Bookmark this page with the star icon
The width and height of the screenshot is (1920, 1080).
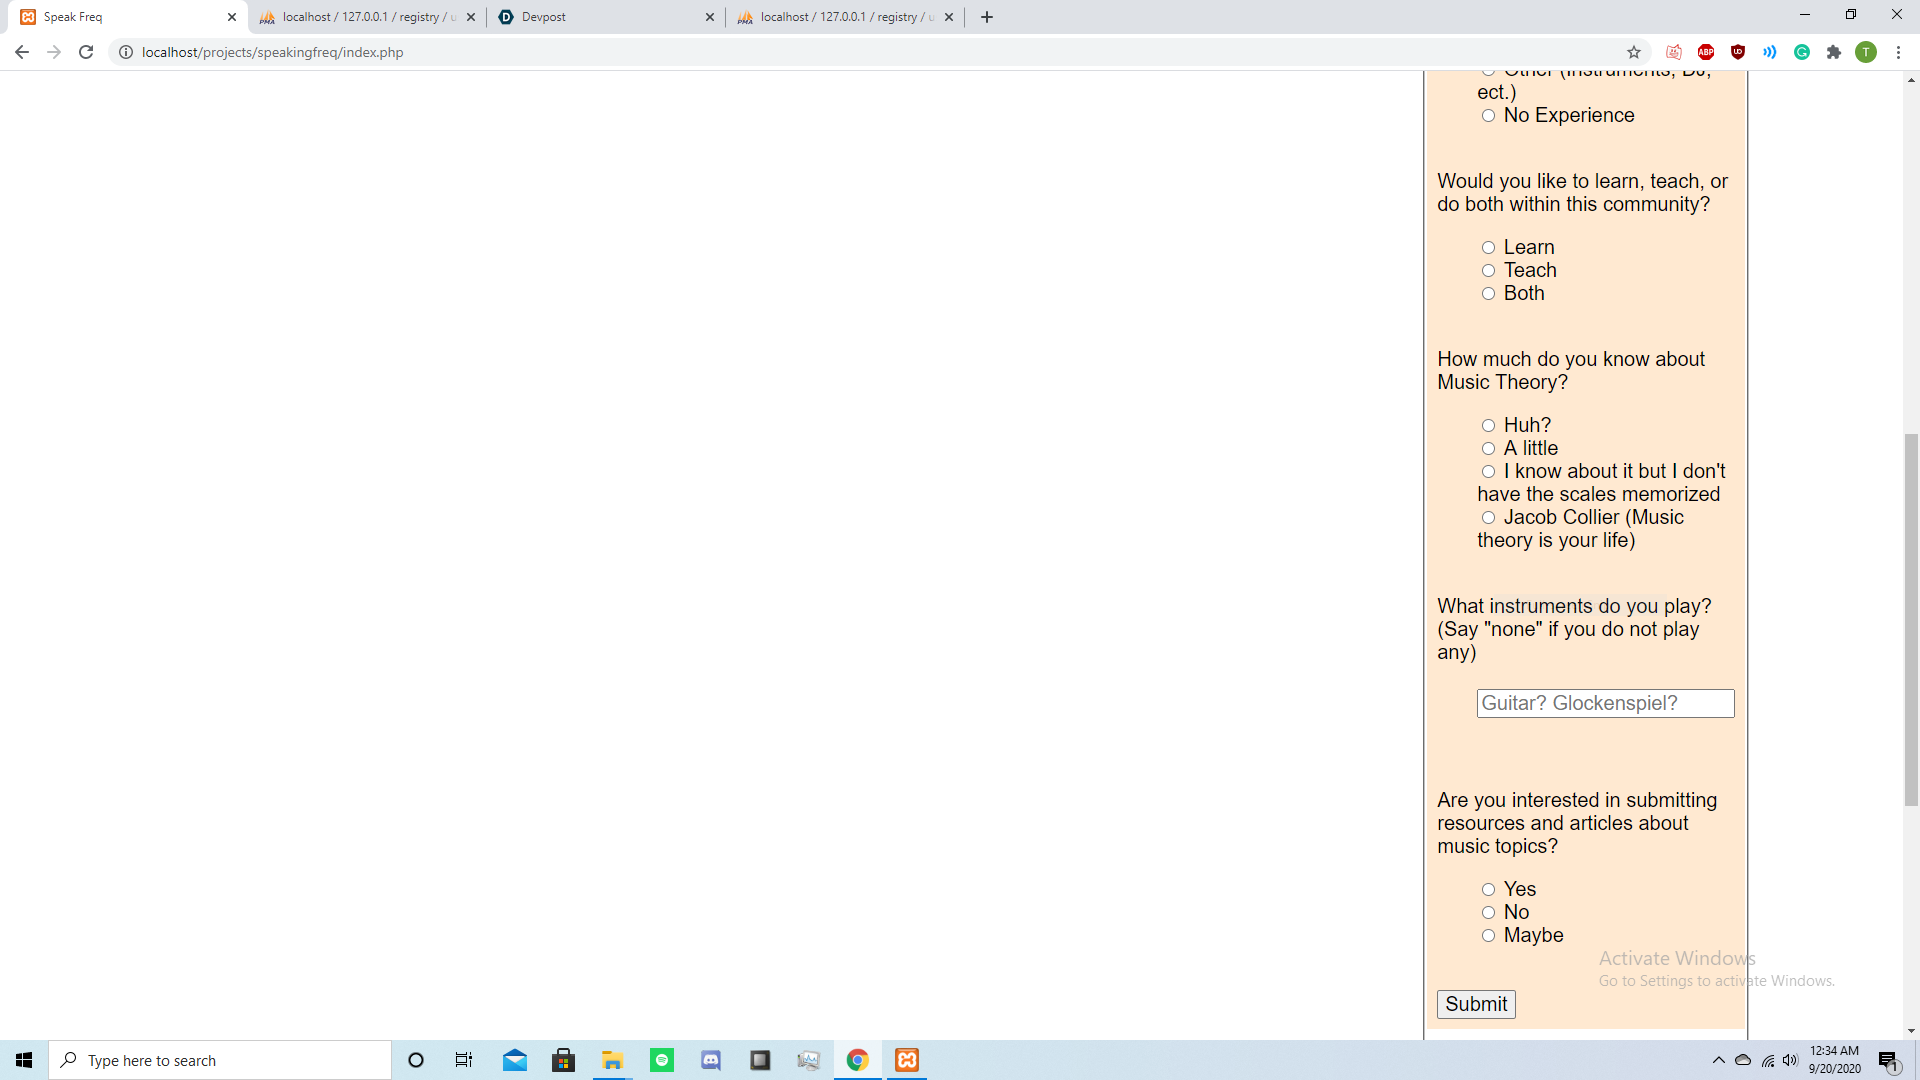(x=1634, y=52)
